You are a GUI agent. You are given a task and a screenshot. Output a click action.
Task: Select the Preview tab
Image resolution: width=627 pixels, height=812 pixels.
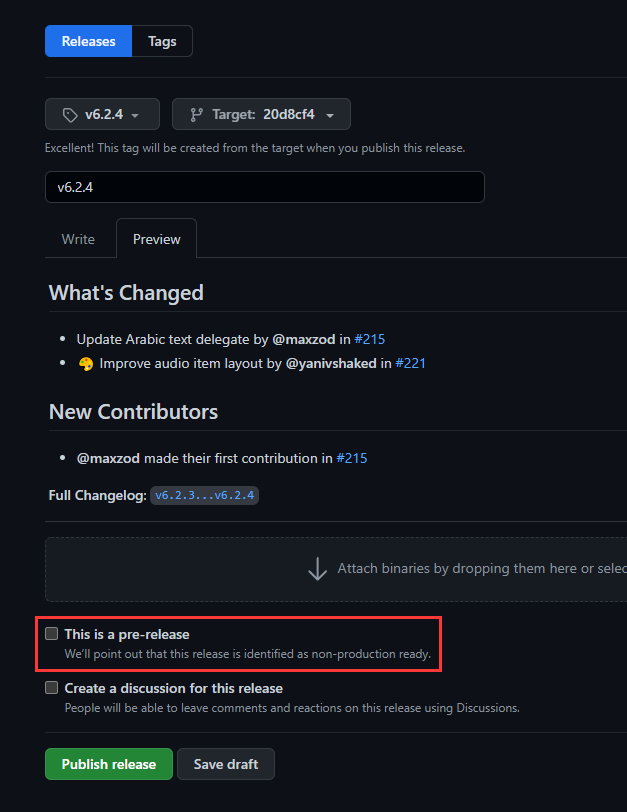point(157,239)
